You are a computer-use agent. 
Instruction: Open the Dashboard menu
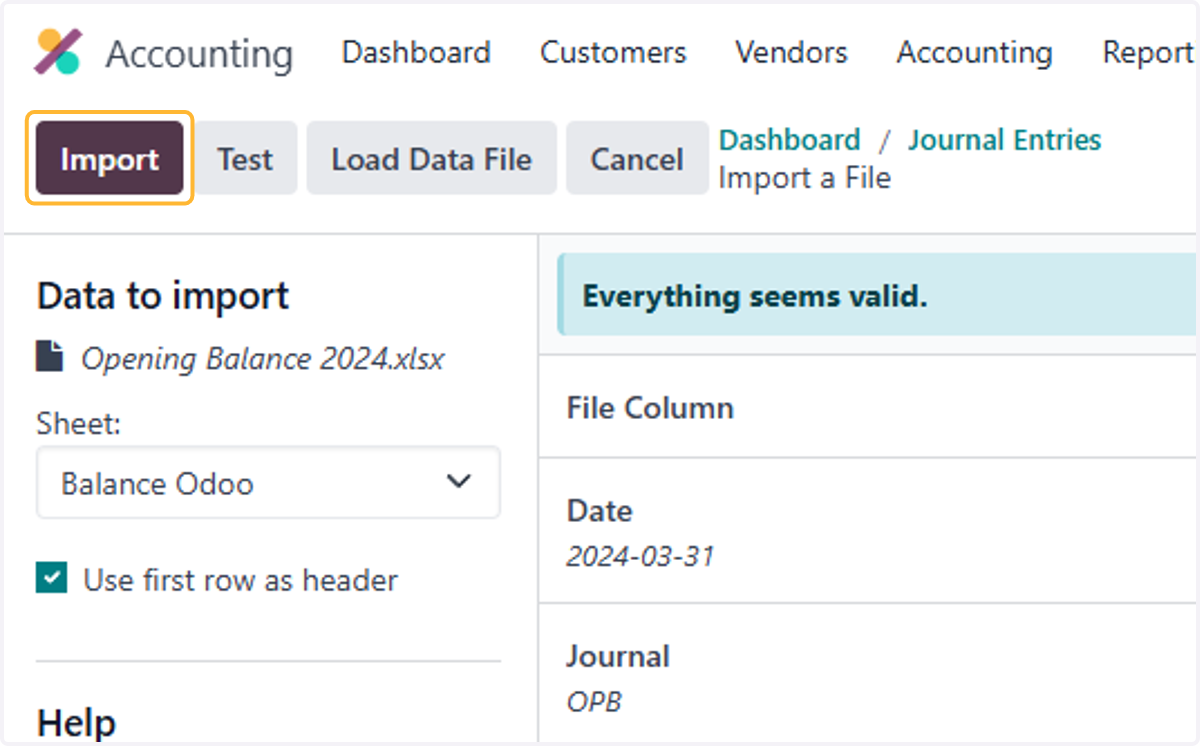(x=416, y=52)
